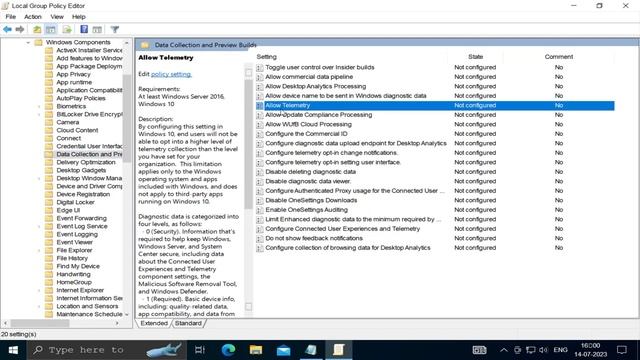Click the tree pane horizontal scrollbar thumb
Viewport: 640px width, 360px height.
[40, 323]
